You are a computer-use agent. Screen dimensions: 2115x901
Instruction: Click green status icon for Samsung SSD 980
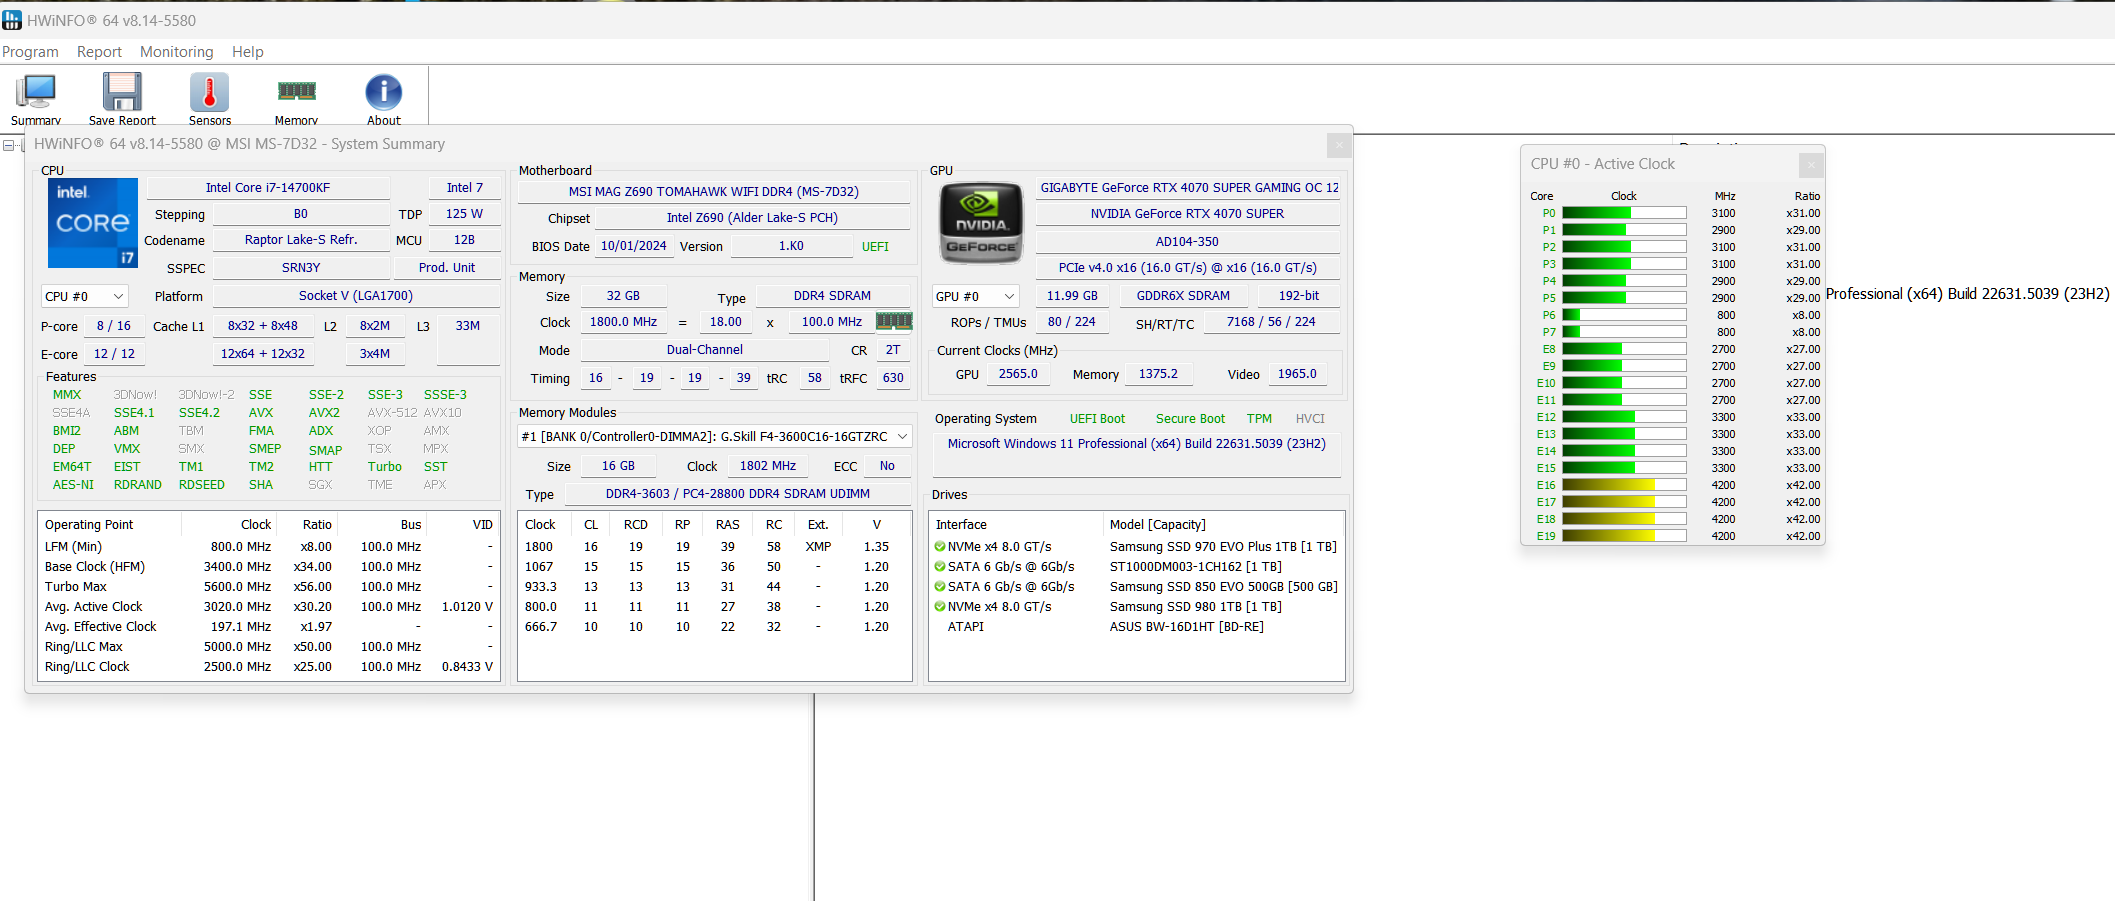click(x=940, y=607)
